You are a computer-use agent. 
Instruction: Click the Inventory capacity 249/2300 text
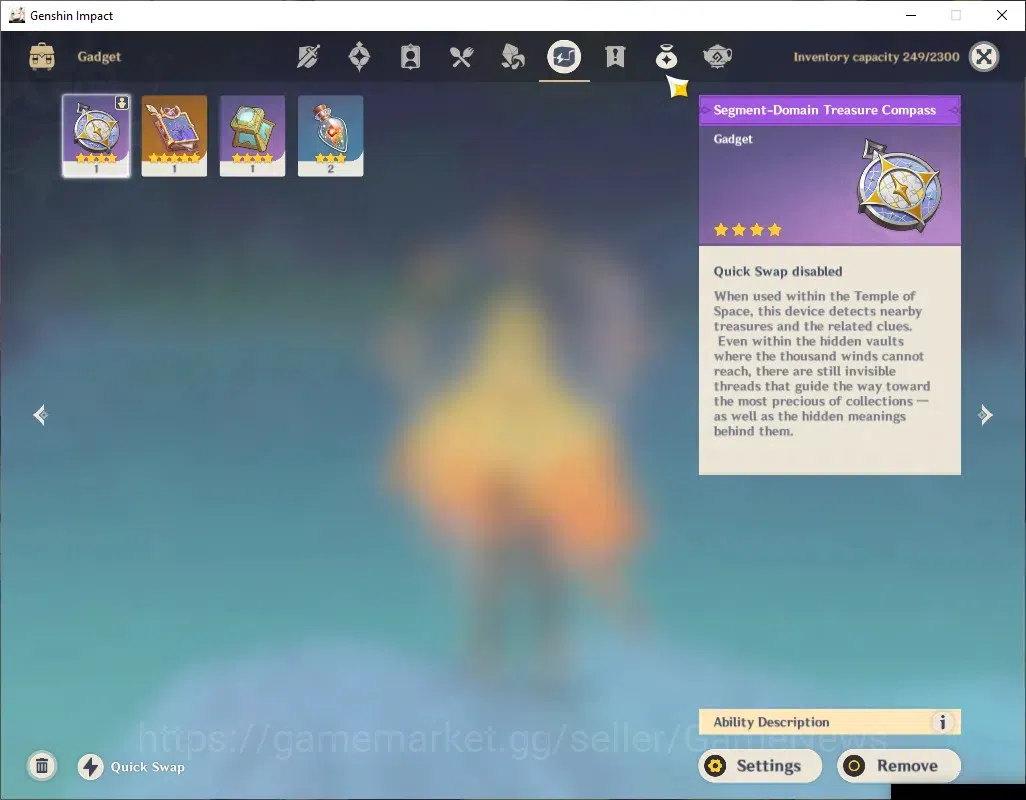click(x=876, y=57)
